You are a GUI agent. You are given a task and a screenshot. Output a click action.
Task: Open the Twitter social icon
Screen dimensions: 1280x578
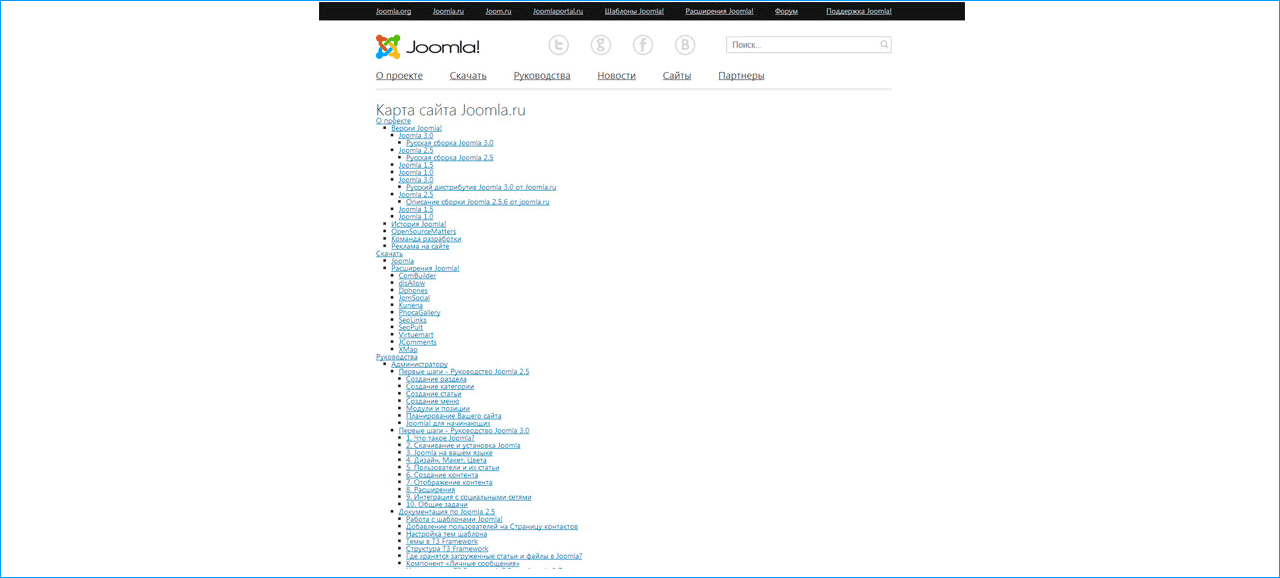558,45
